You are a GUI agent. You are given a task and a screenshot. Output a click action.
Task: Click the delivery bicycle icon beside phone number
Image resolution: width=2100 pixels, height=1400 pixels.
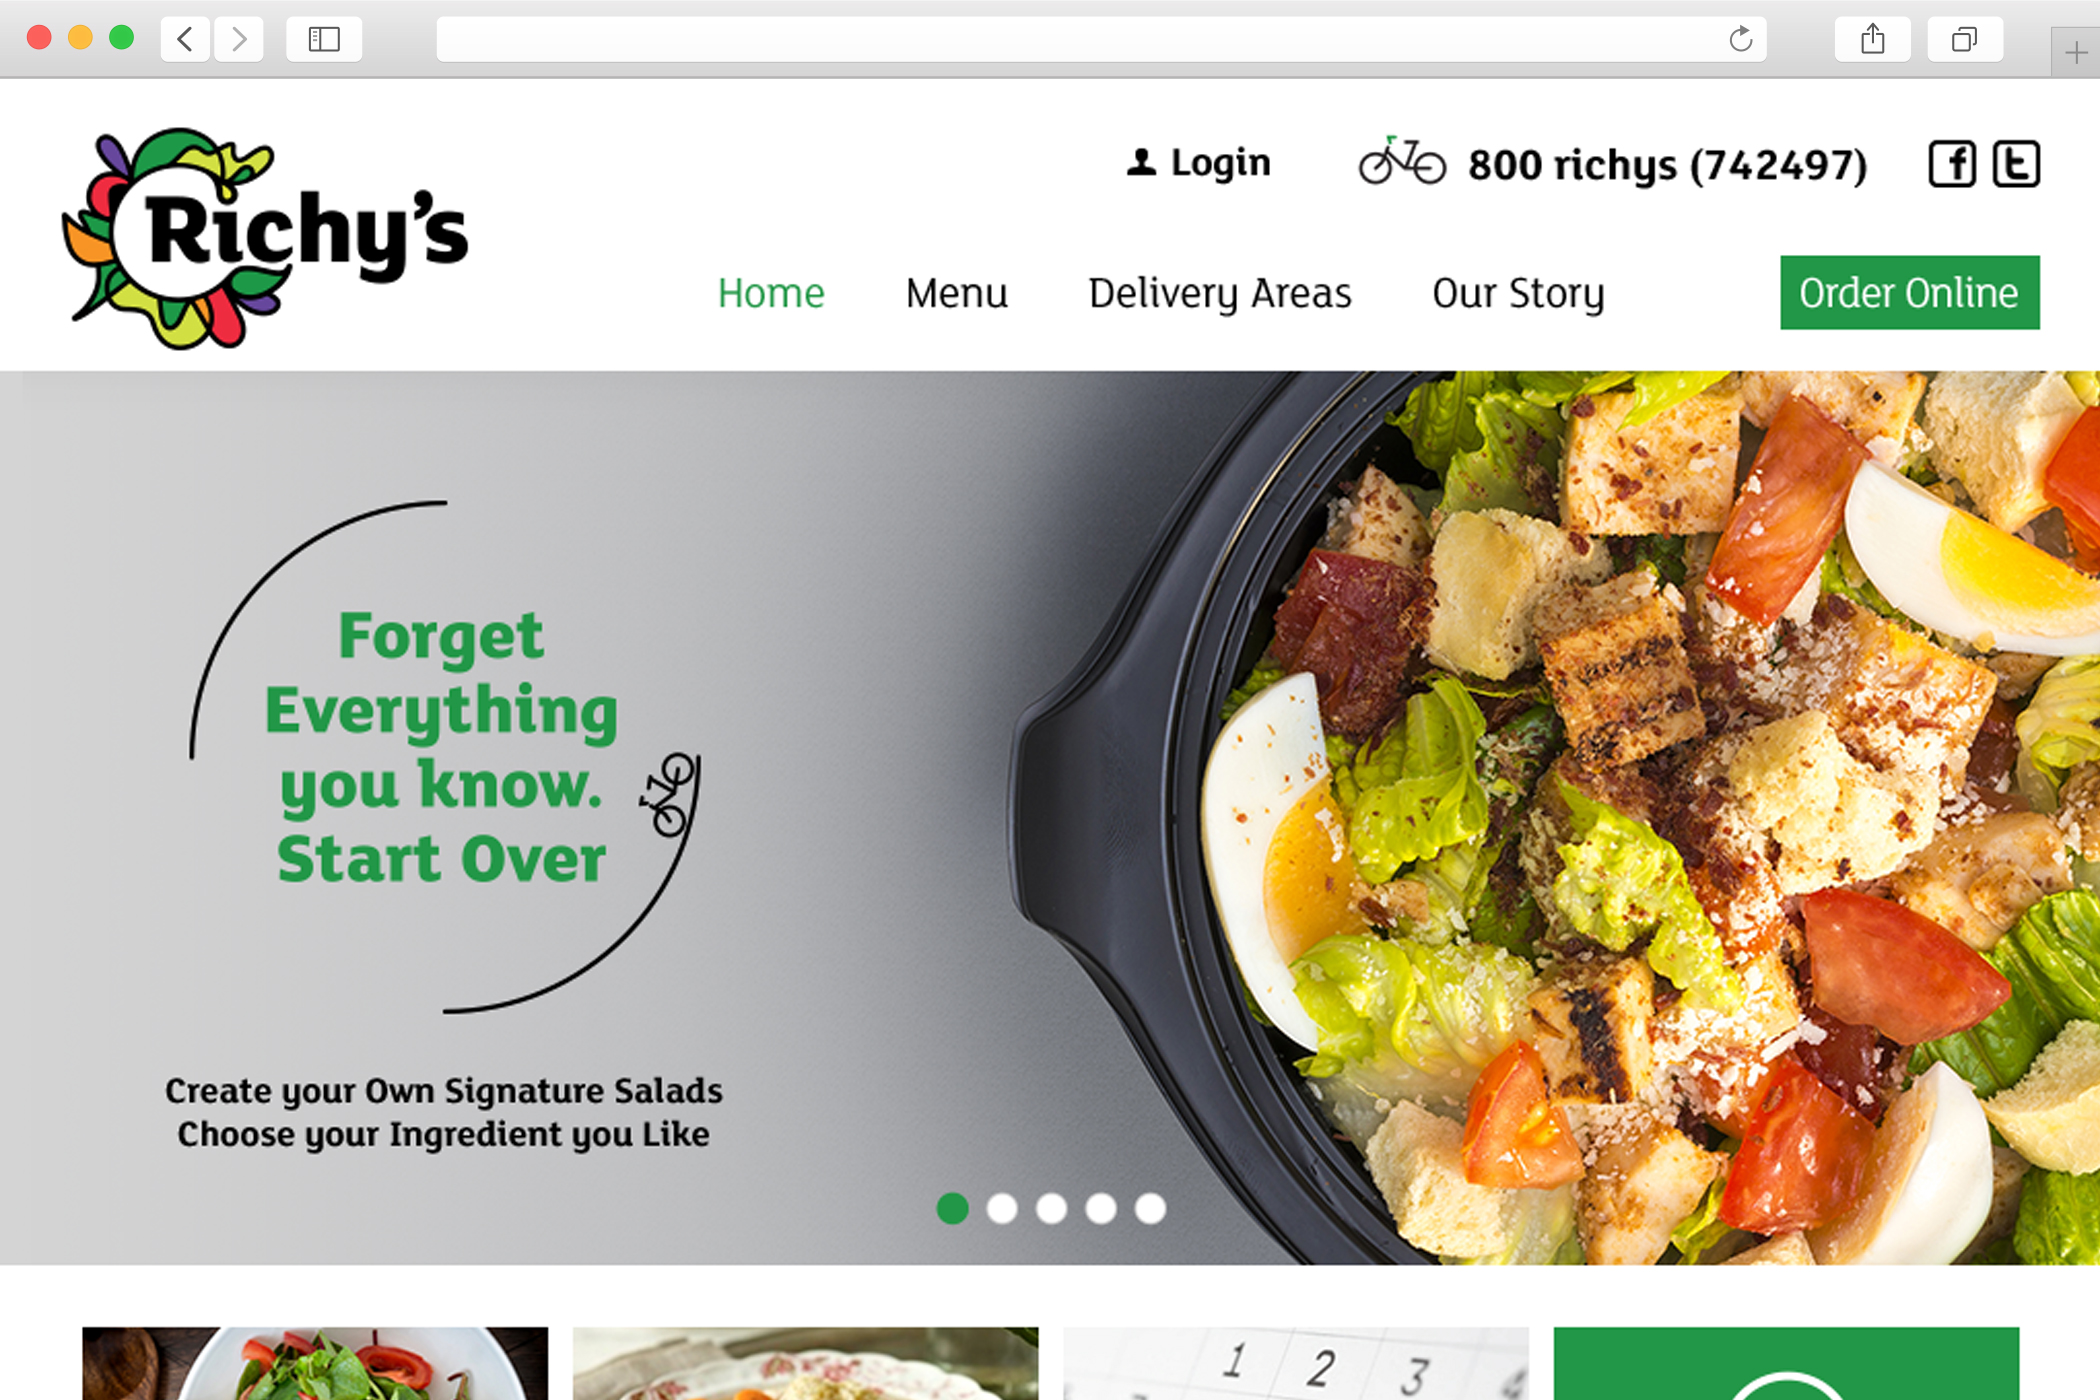pyautogui.click(x=1402, y=161)
